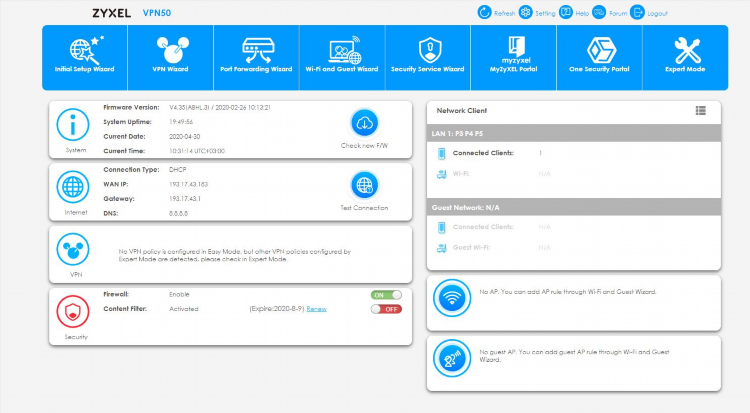Check new F/W cloud download icon

point(364,123)
